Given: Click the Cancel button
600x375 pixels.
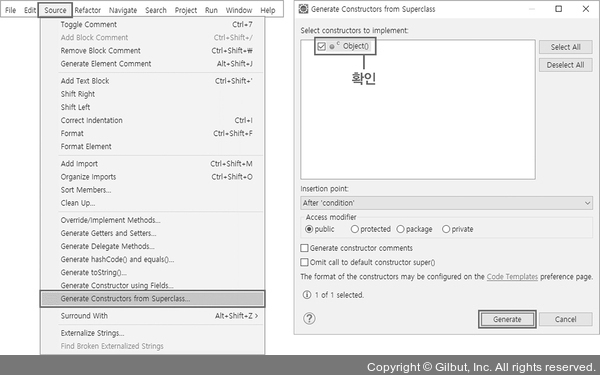Looking at the screenshot, I should click(x=566, y=319).
